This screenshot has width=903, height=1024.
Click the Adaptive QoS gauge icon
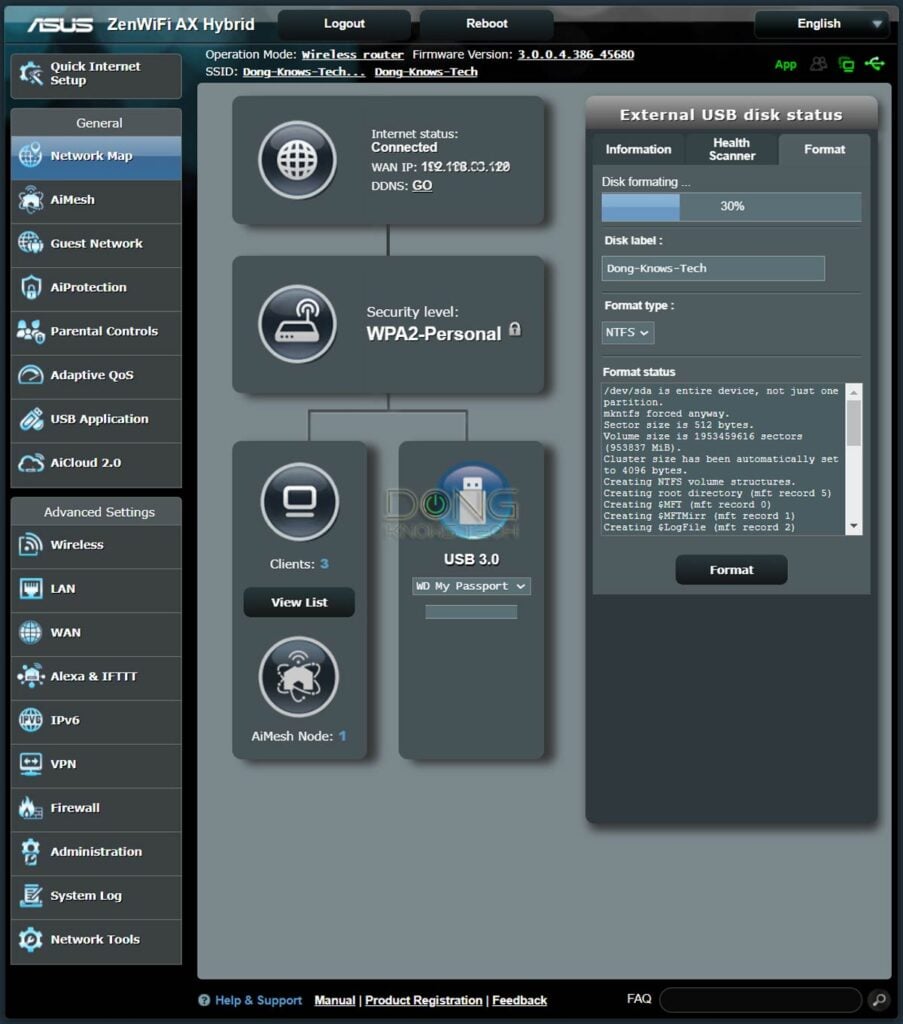pyautogui.click(x=30, y=375)
